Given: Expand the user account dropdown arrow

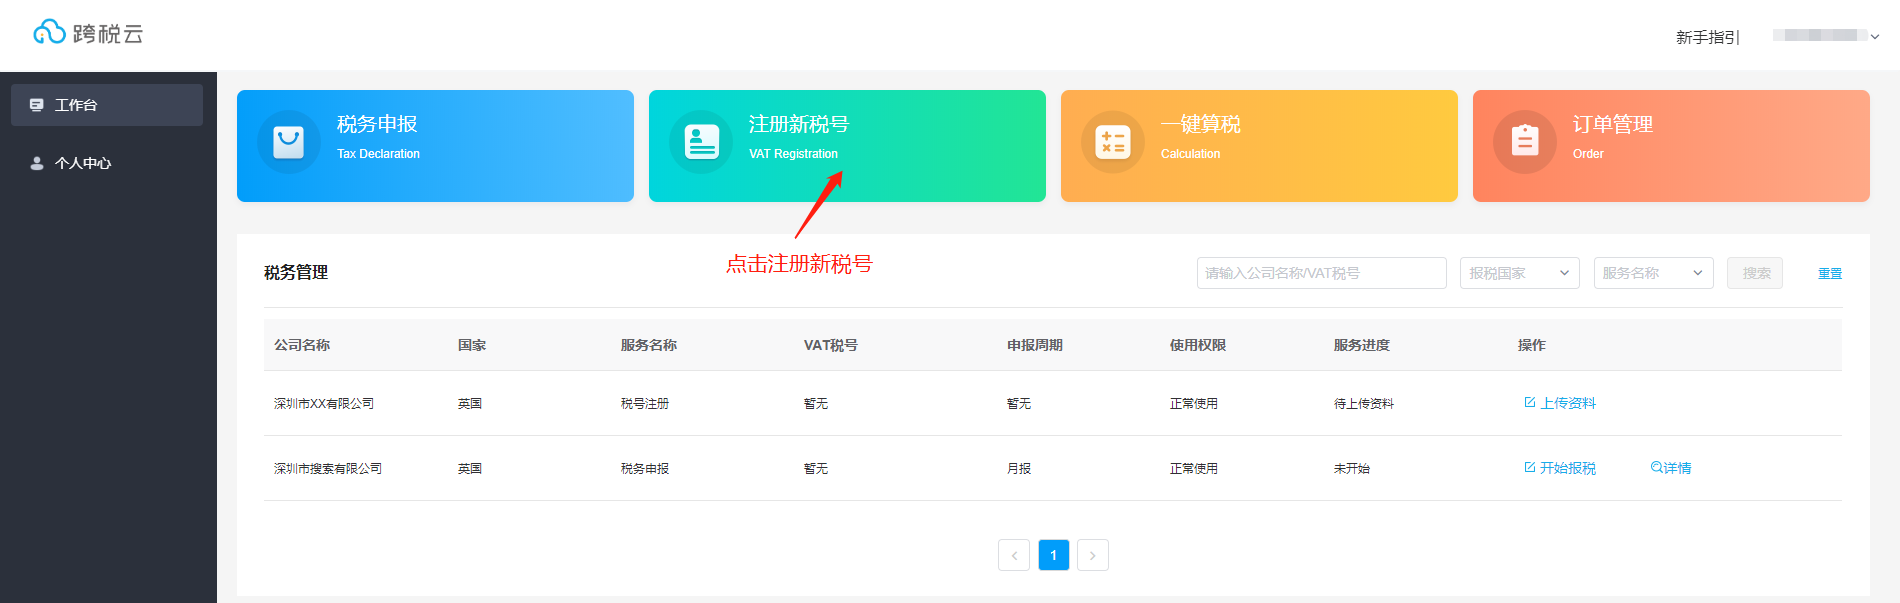Looking at the screenshot, I should click(x=1875, y=37).
